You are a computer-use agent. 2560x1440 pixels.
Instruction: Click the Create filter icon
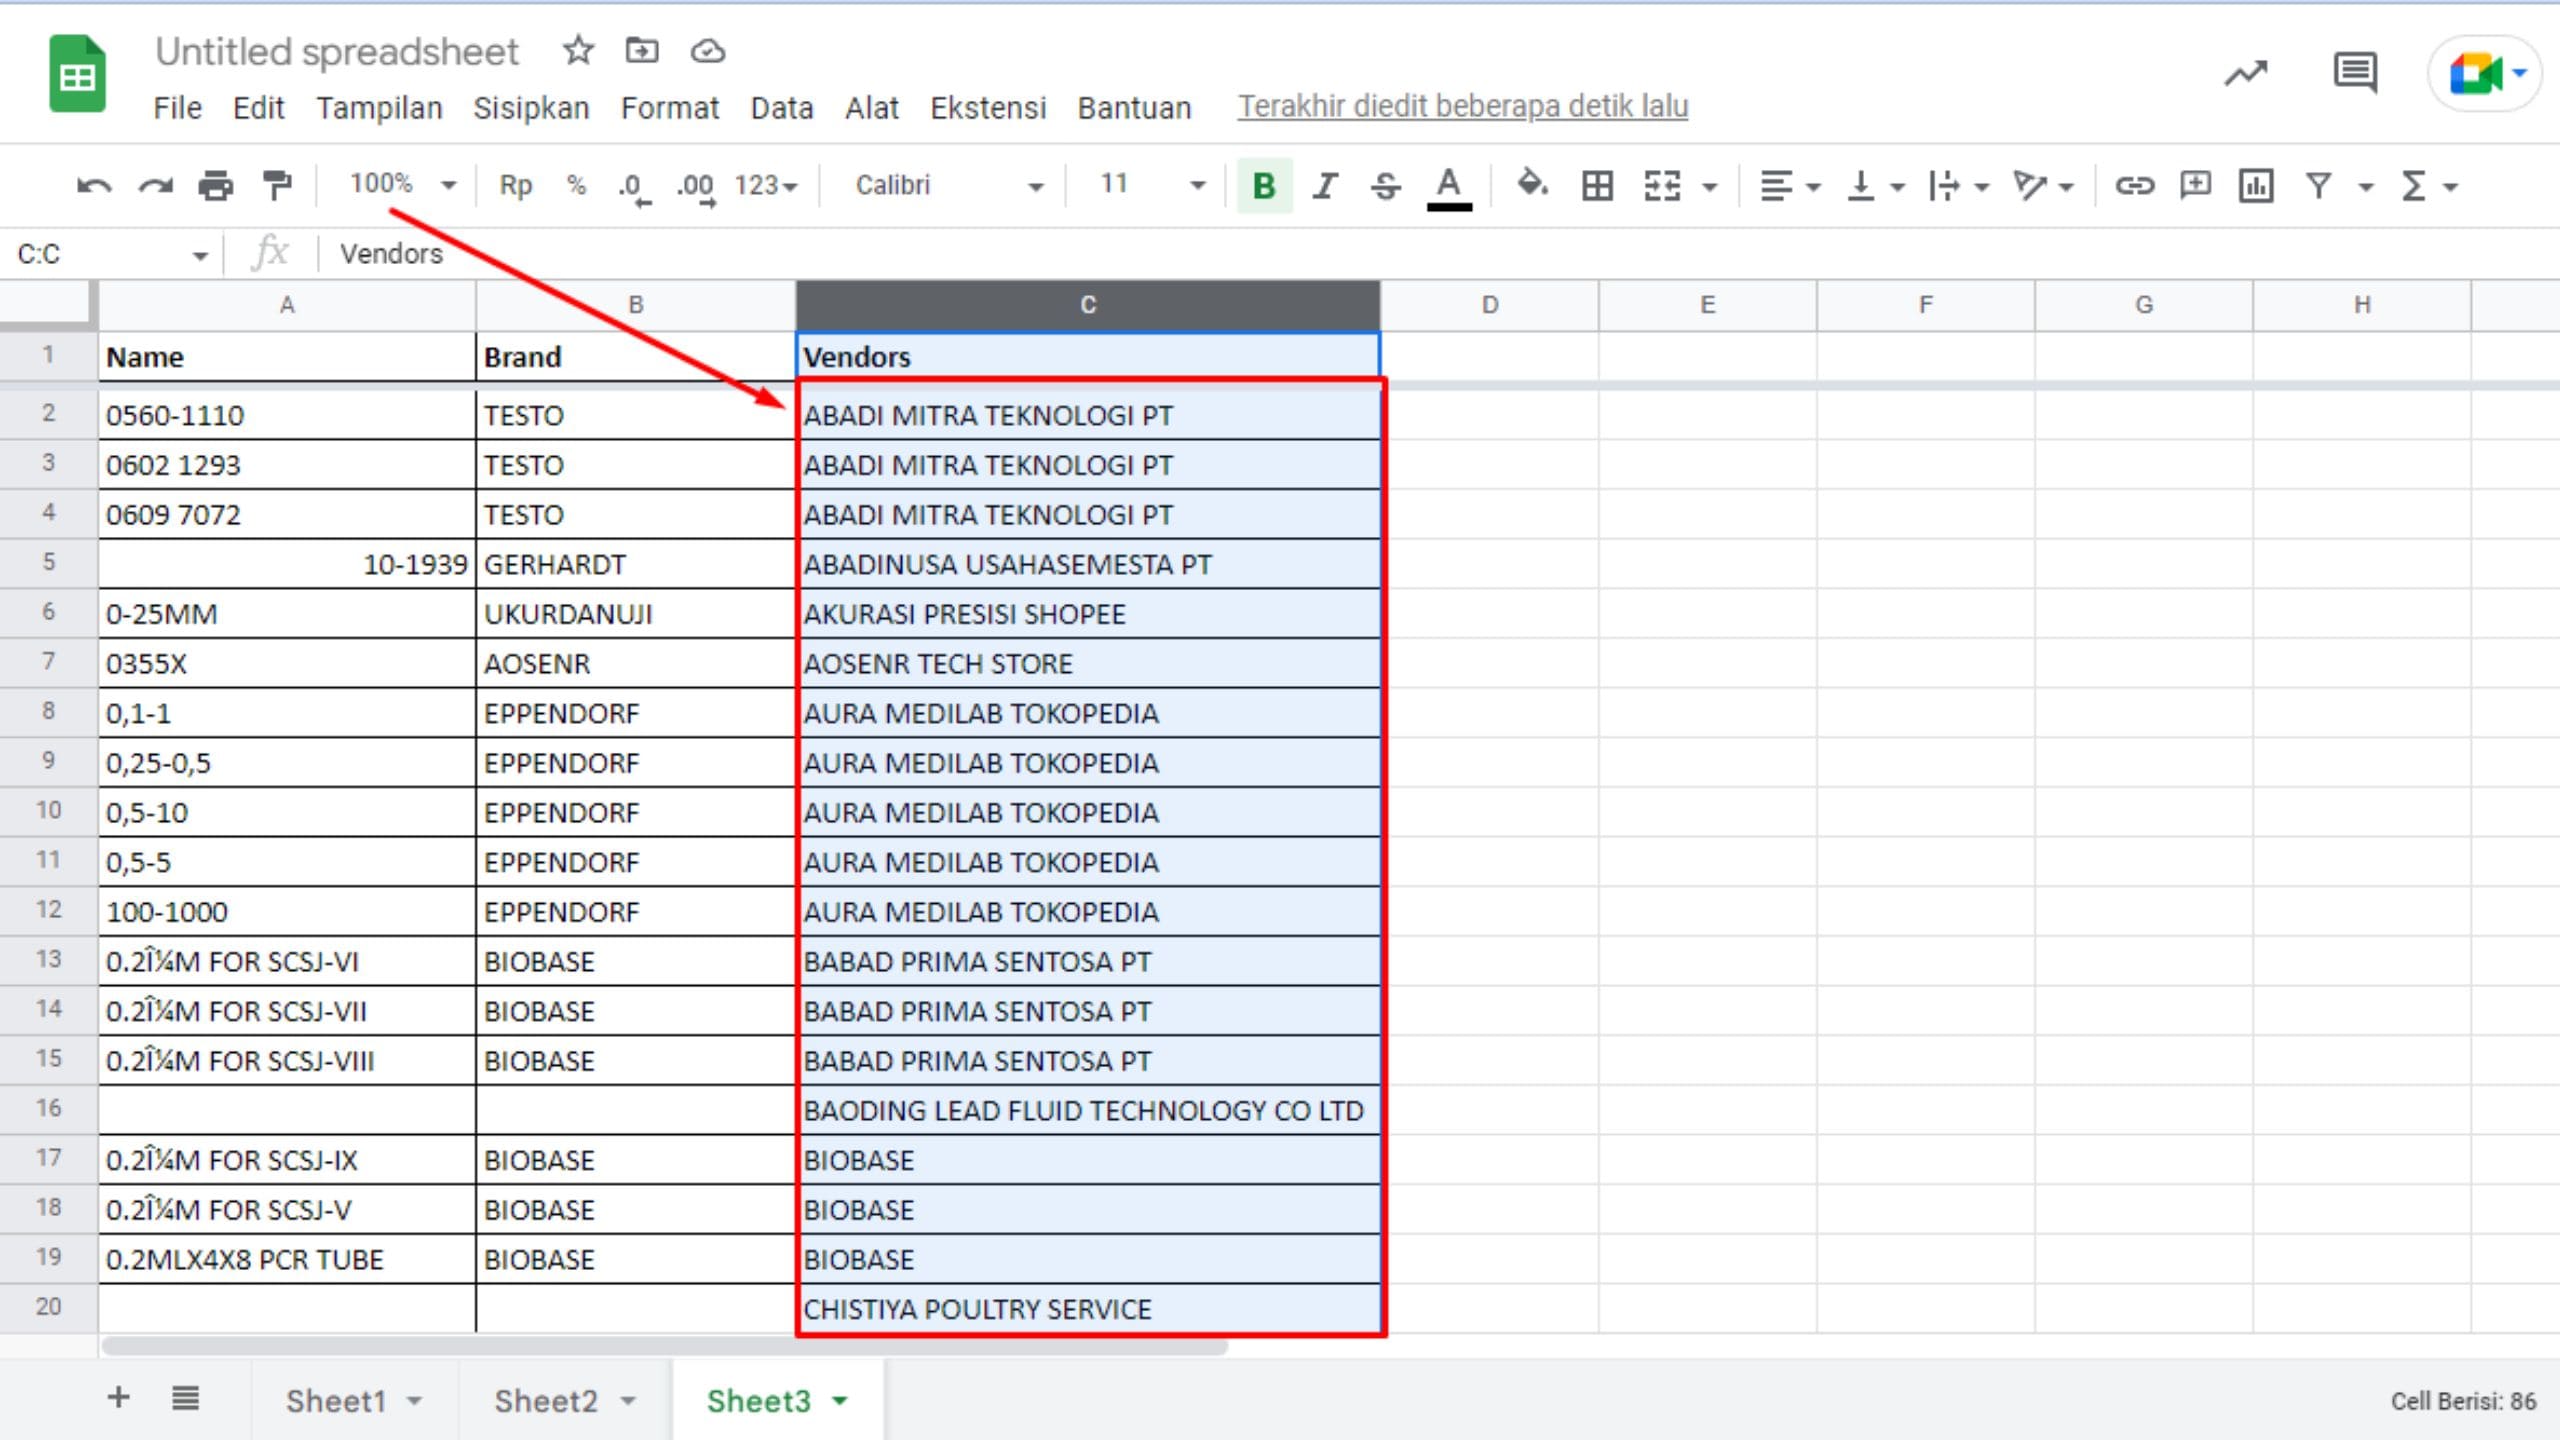point(2318,186)
